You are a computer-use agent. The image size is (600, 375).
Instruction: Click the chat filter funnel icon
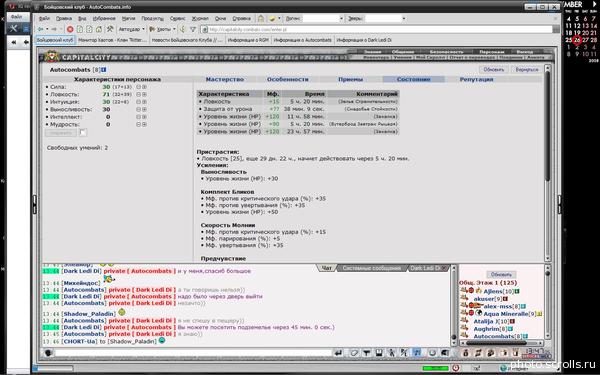(367, 353)
